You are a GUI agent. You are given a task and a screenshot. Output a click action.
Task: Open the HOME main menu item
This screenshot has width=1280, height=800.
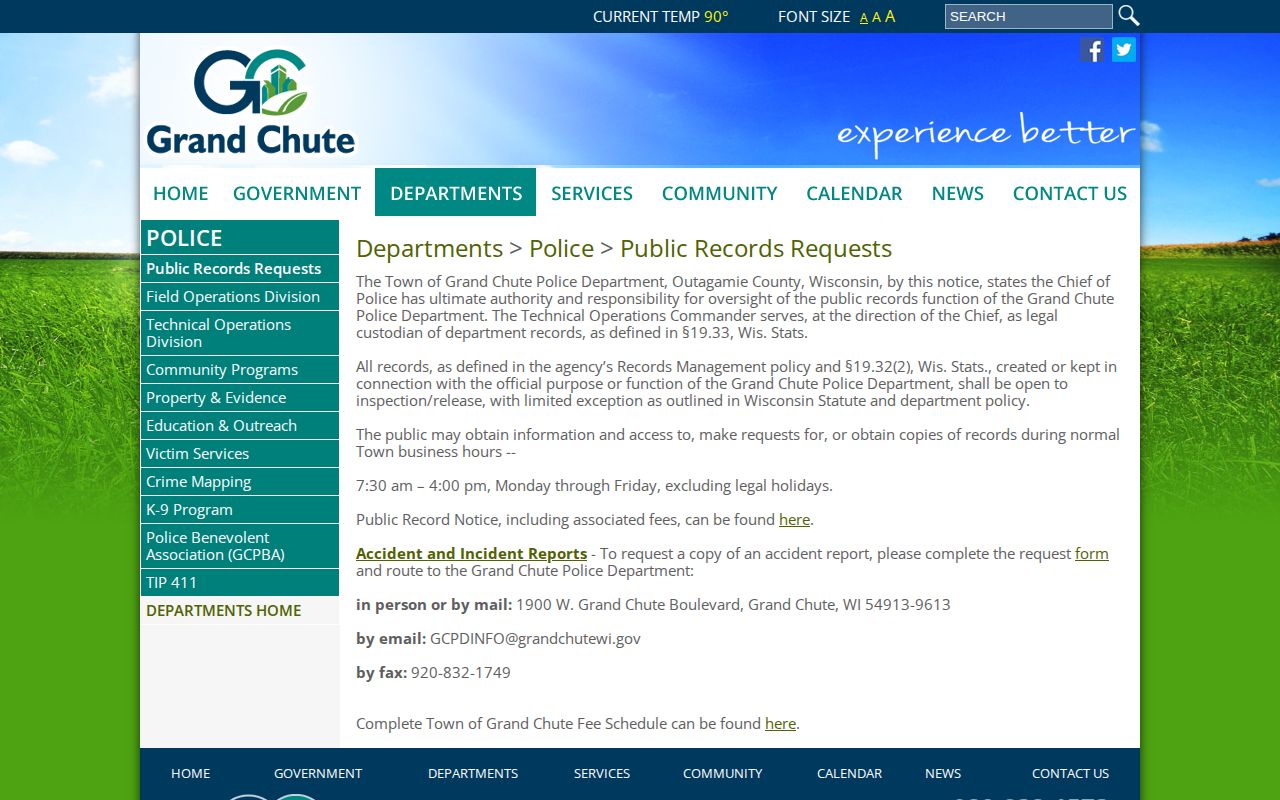(181, 193)
